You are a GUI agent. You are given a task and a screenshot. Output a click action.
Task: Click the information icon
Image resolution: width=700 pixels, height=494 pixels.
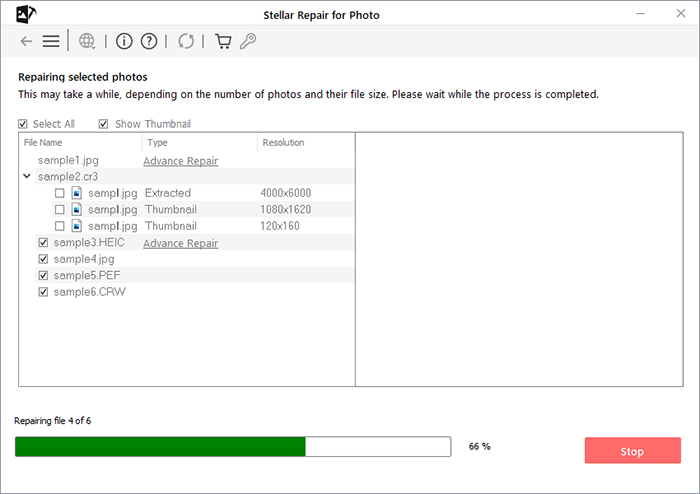click(124, 42)
